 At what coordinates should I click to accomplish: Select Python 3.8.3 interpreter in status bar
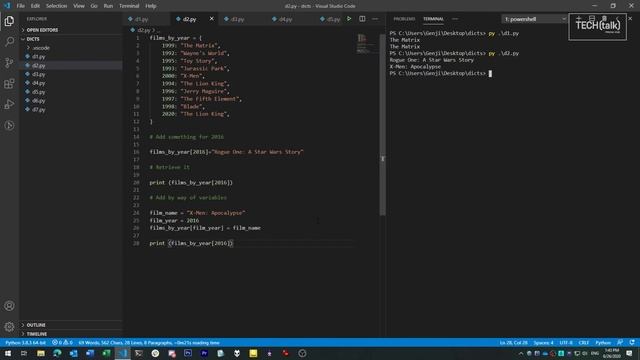tap(25, 342)
